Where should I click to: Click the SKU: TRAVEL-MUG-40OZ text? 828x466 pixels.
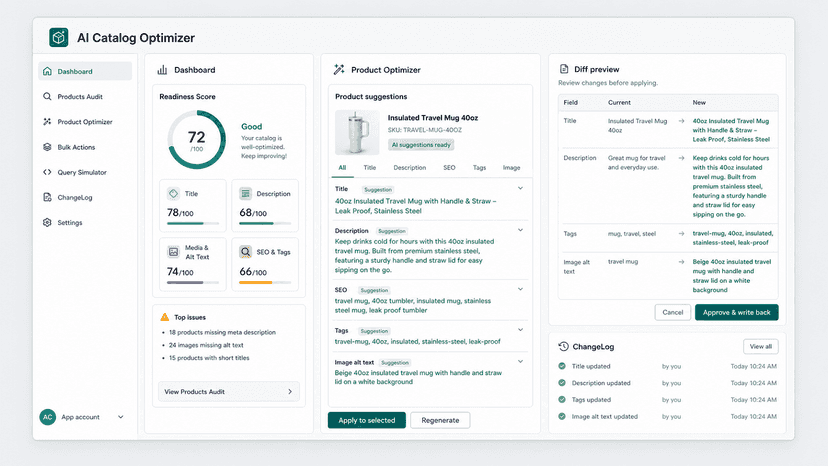tap(425, 130)
